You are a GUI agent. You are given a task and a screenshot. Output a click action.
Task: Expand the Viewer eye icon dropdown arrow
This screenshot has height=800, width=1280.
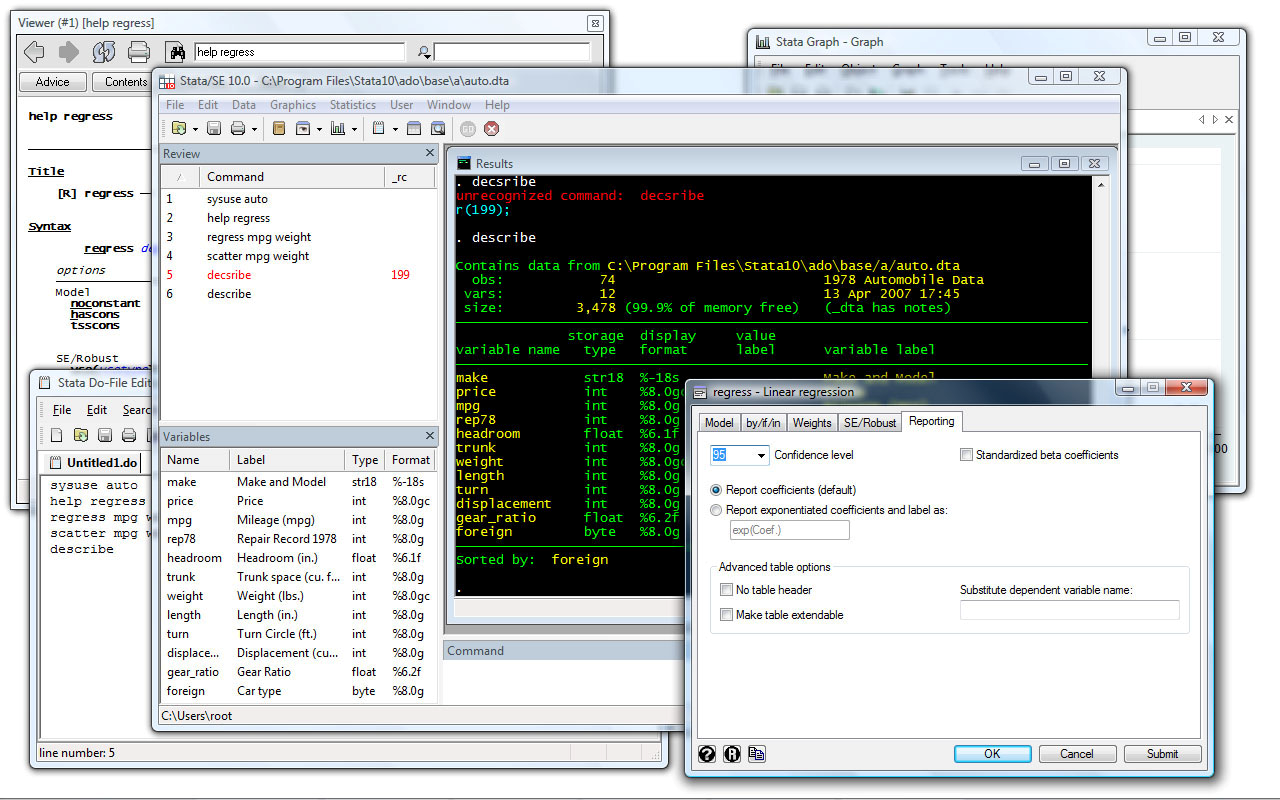(x=319, y=129)
